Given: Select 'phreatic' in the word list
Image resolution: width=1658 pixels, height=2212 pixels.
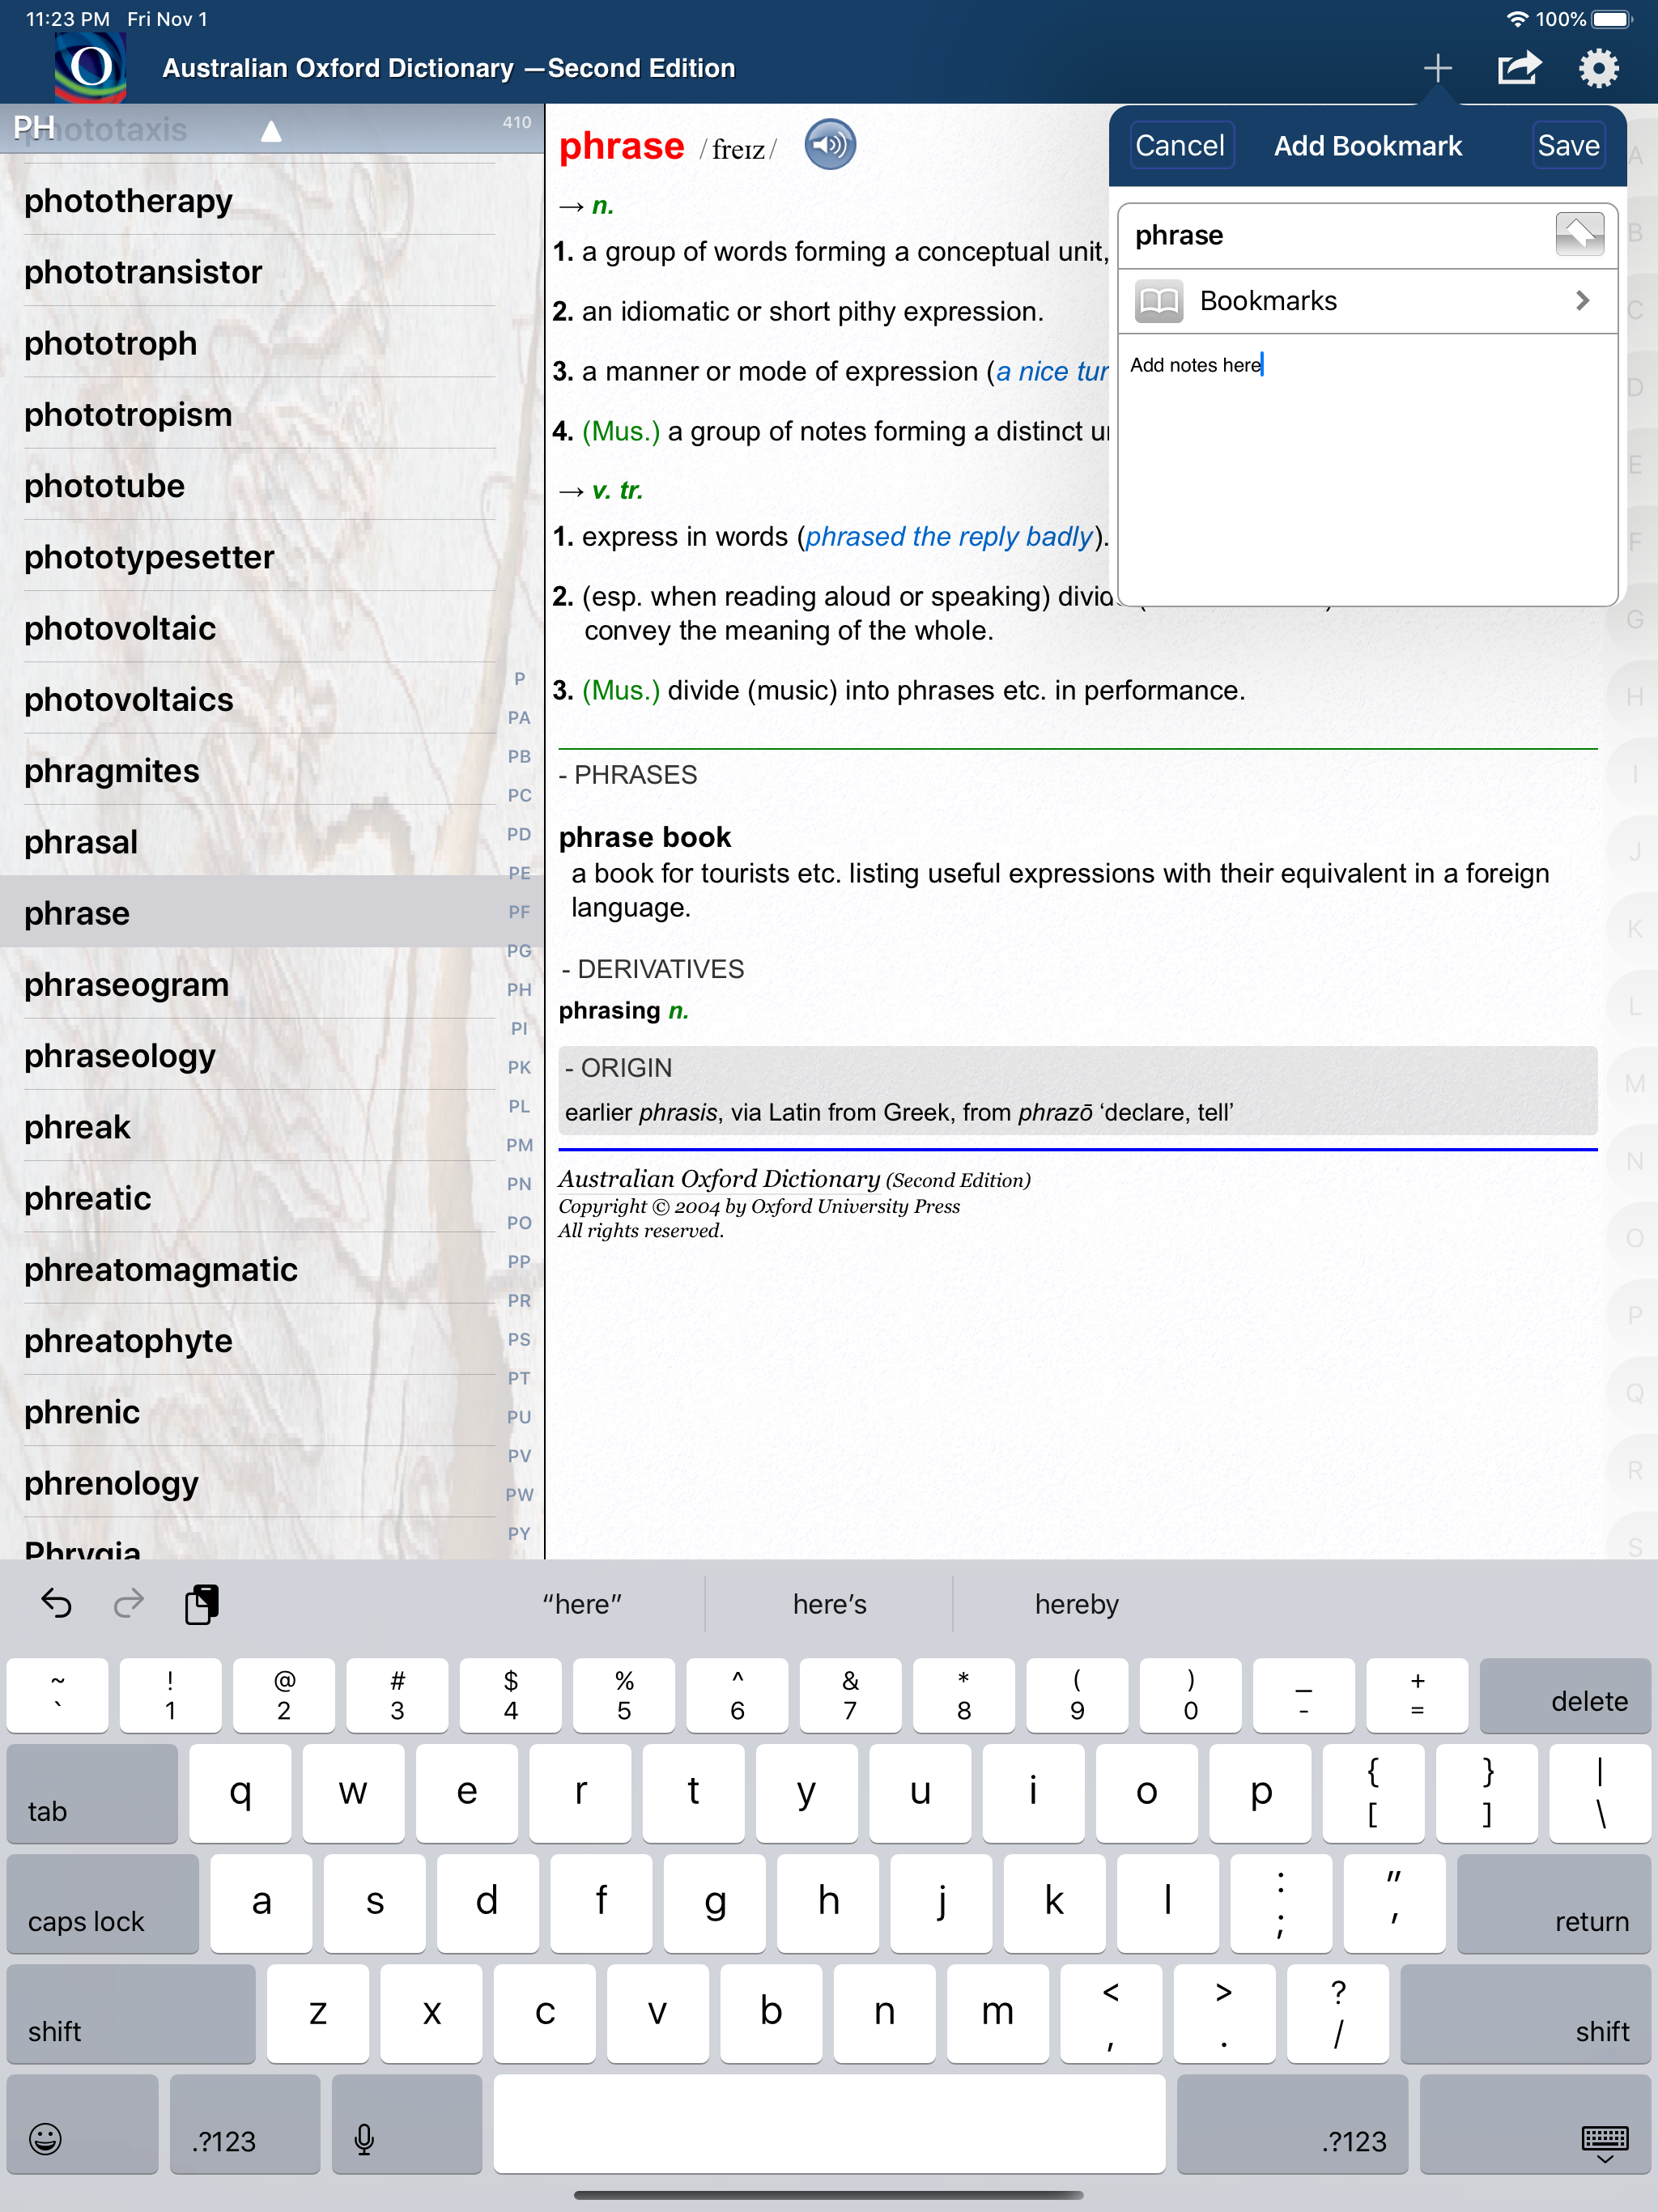Looking at the screenshot, I should point(260,1198).
